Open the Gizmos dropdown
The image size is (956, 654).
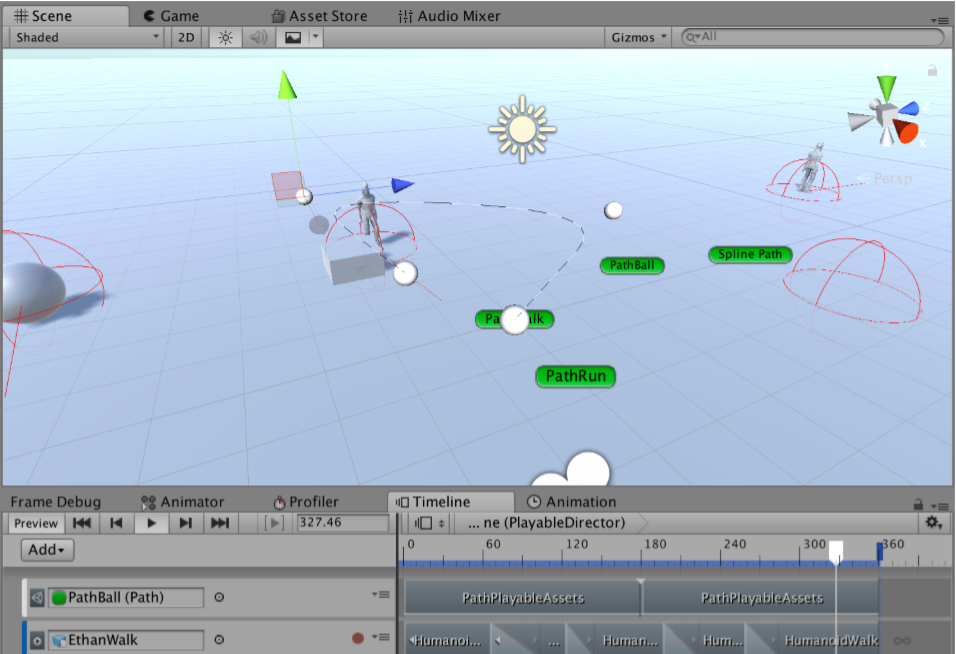(x=638, y=36)
